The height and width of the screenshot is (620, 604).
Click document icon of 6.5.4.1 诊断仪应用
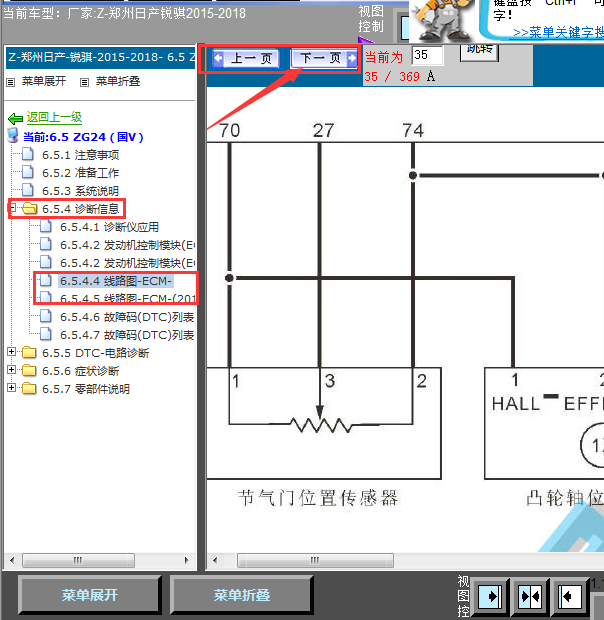point(46,226)
